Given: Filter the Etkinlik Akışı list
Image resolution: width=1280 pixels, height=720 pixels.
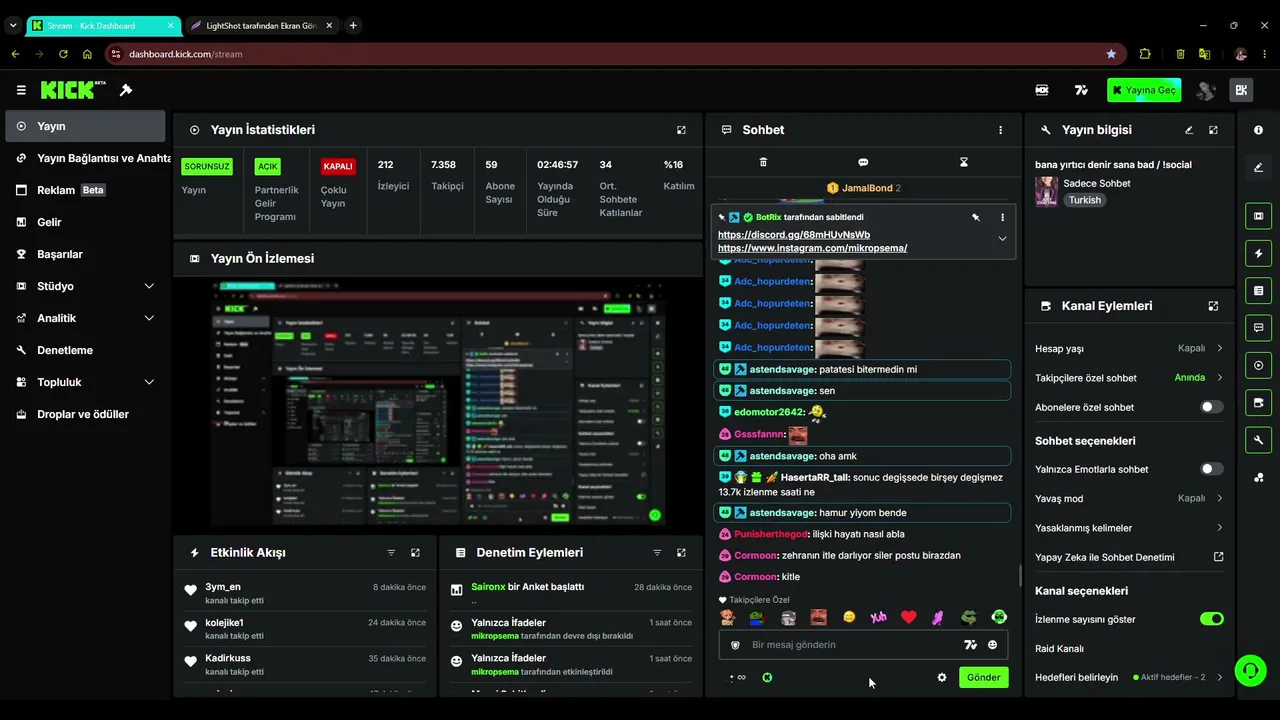Looking at the screenshot, I should [x=391, y=553].
